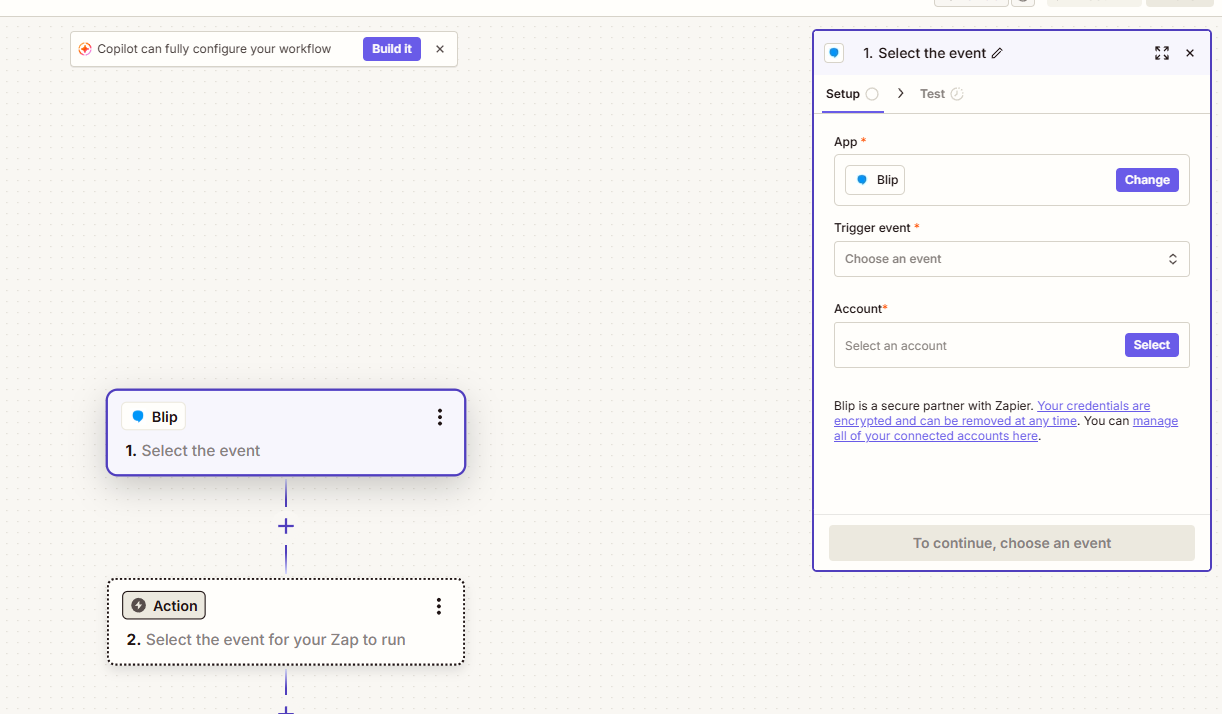Select the Blip trigger step card
This screenshot has height=714, width=1222.
[286, 432]
